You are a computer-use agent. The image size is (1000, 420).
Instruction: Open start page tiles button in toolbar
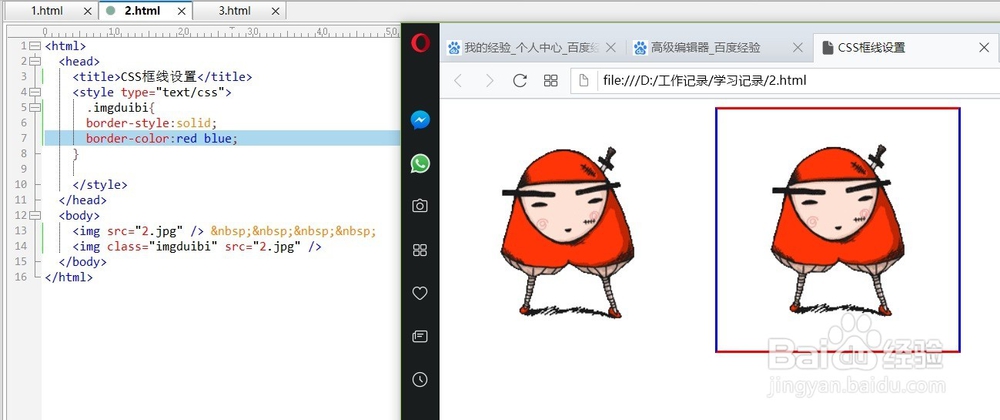click(x=550, y=80)
